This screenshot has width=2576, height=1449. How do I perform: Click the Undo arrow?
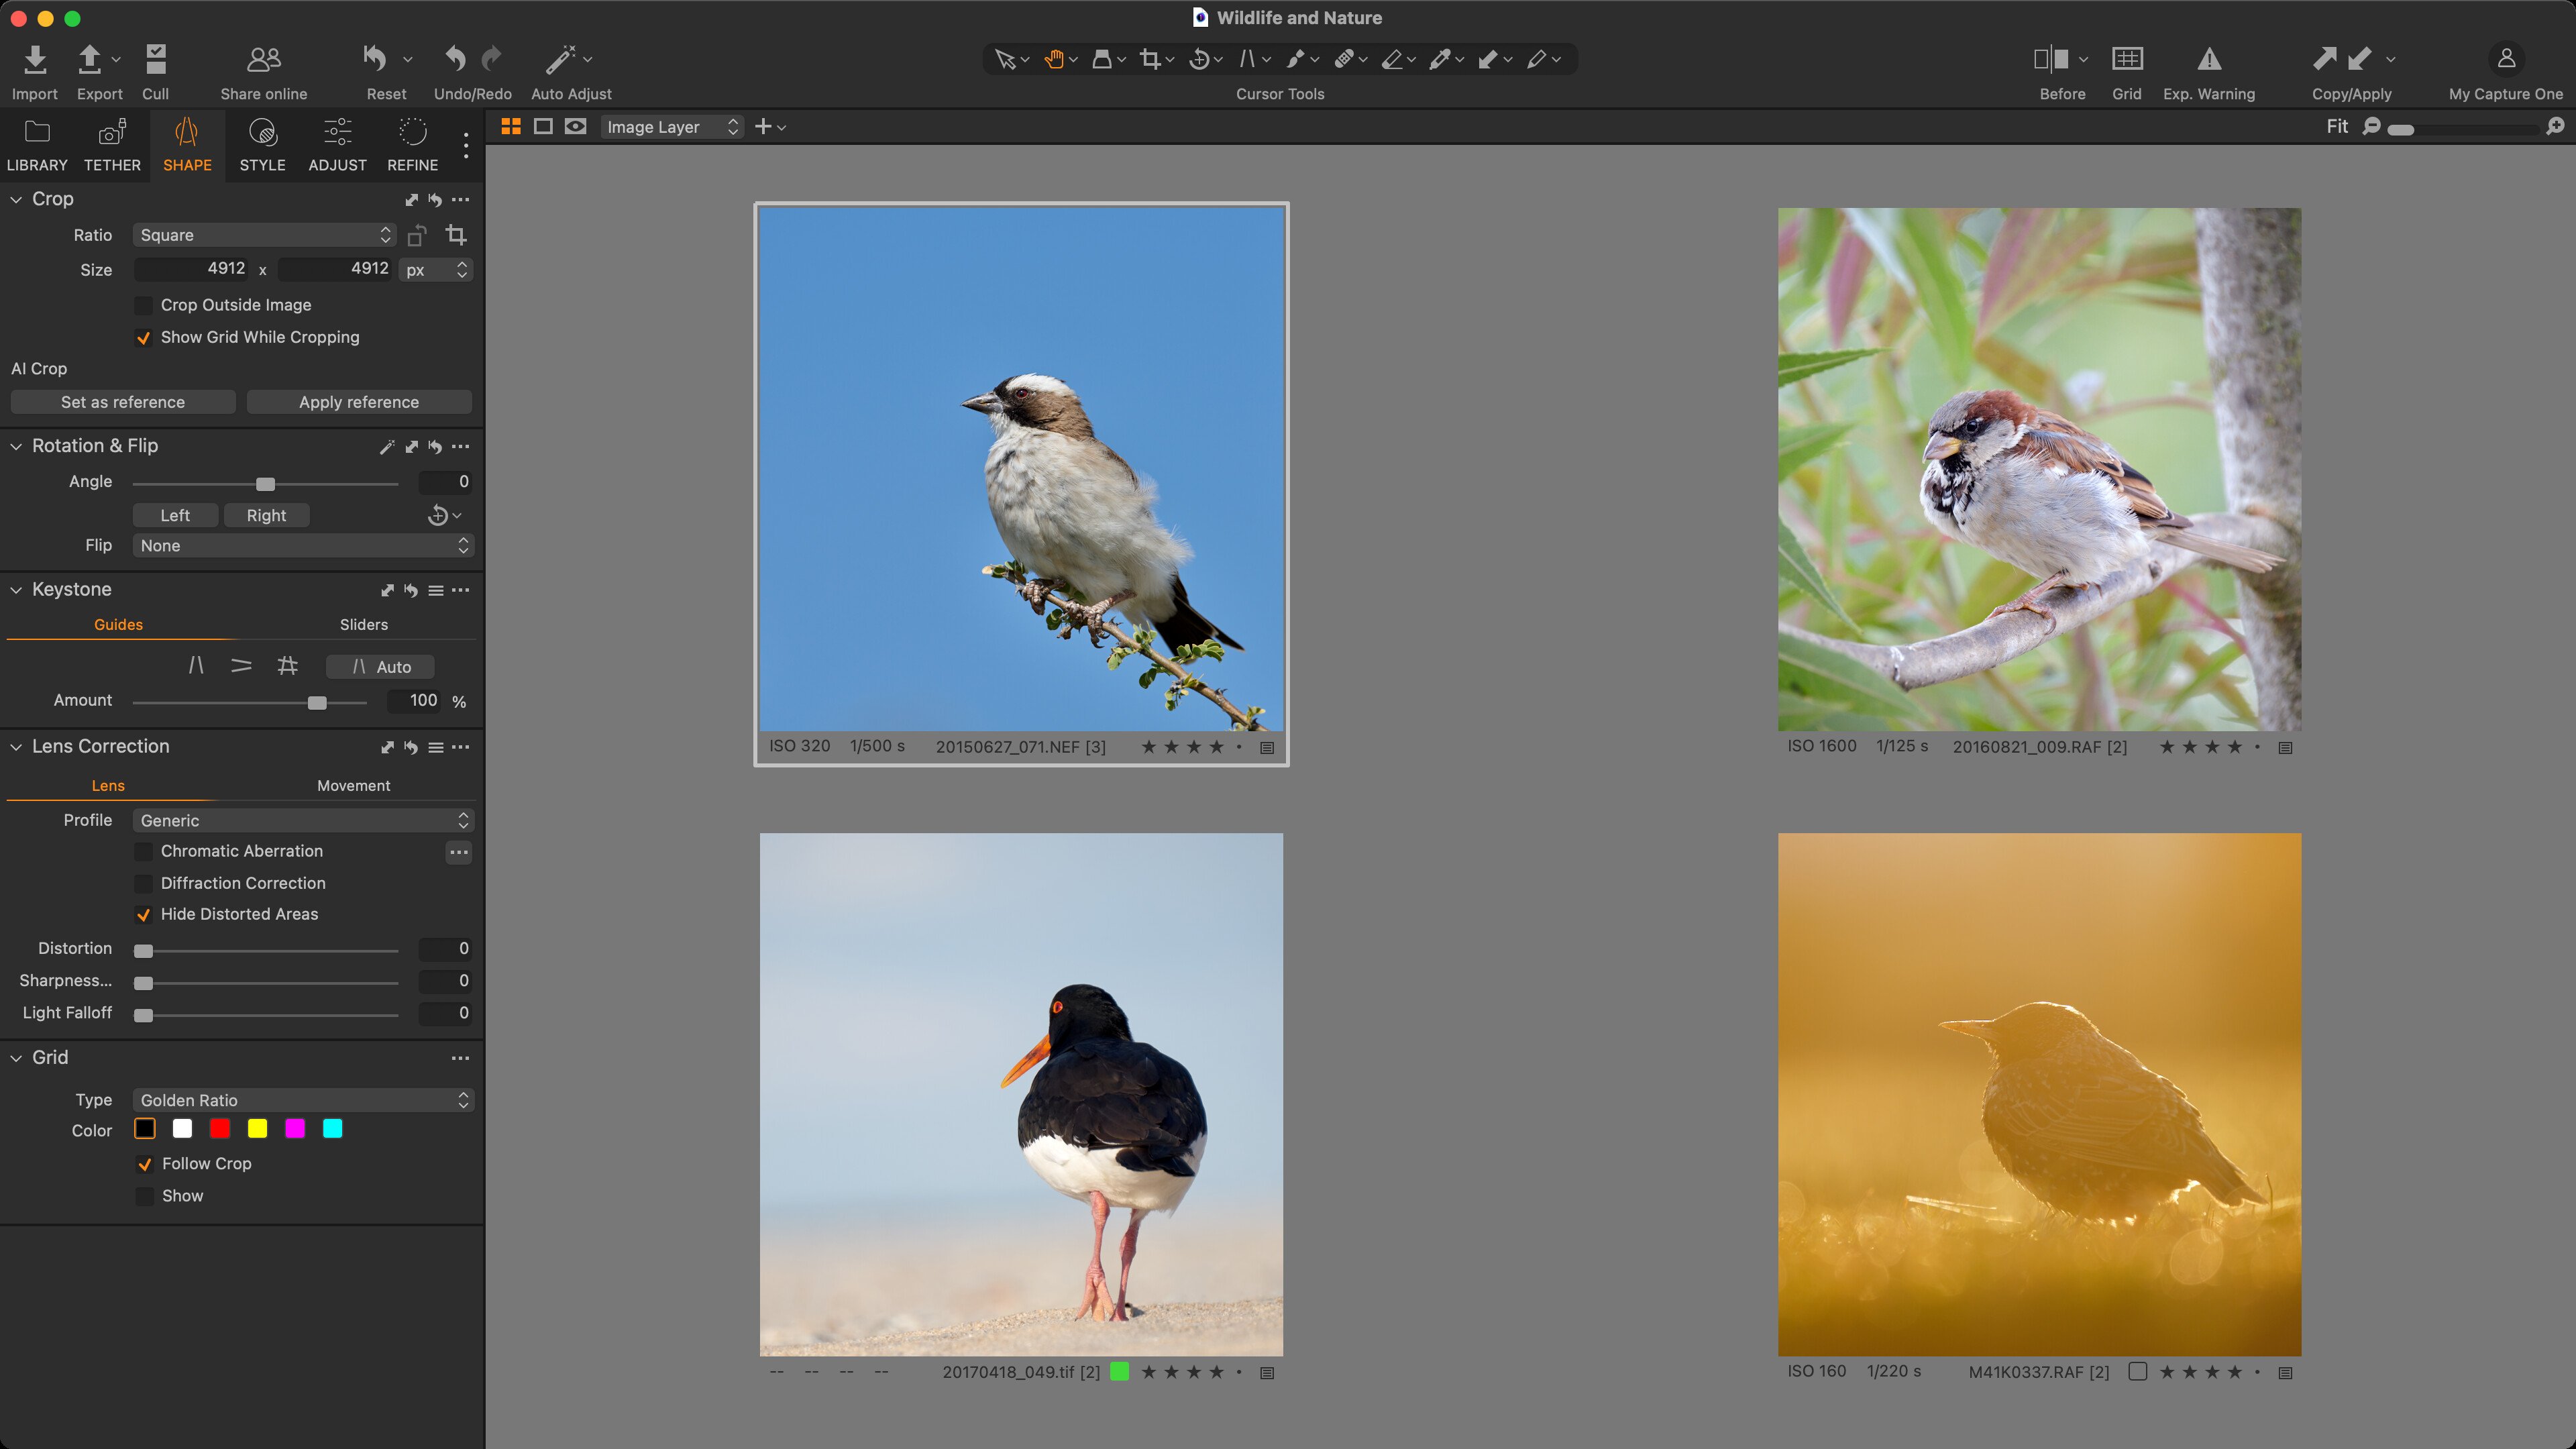click(455, 59)
